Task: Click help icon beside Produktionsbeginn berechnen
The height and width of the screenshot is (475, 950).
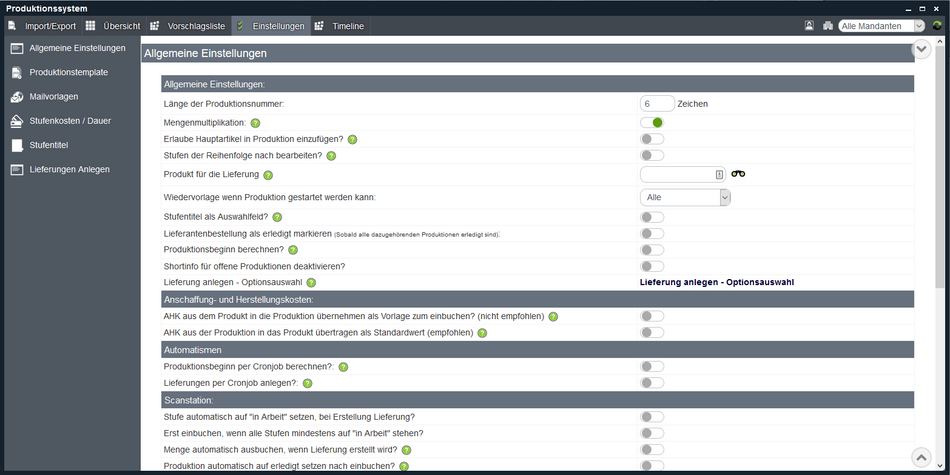Action: coord(293,250)
